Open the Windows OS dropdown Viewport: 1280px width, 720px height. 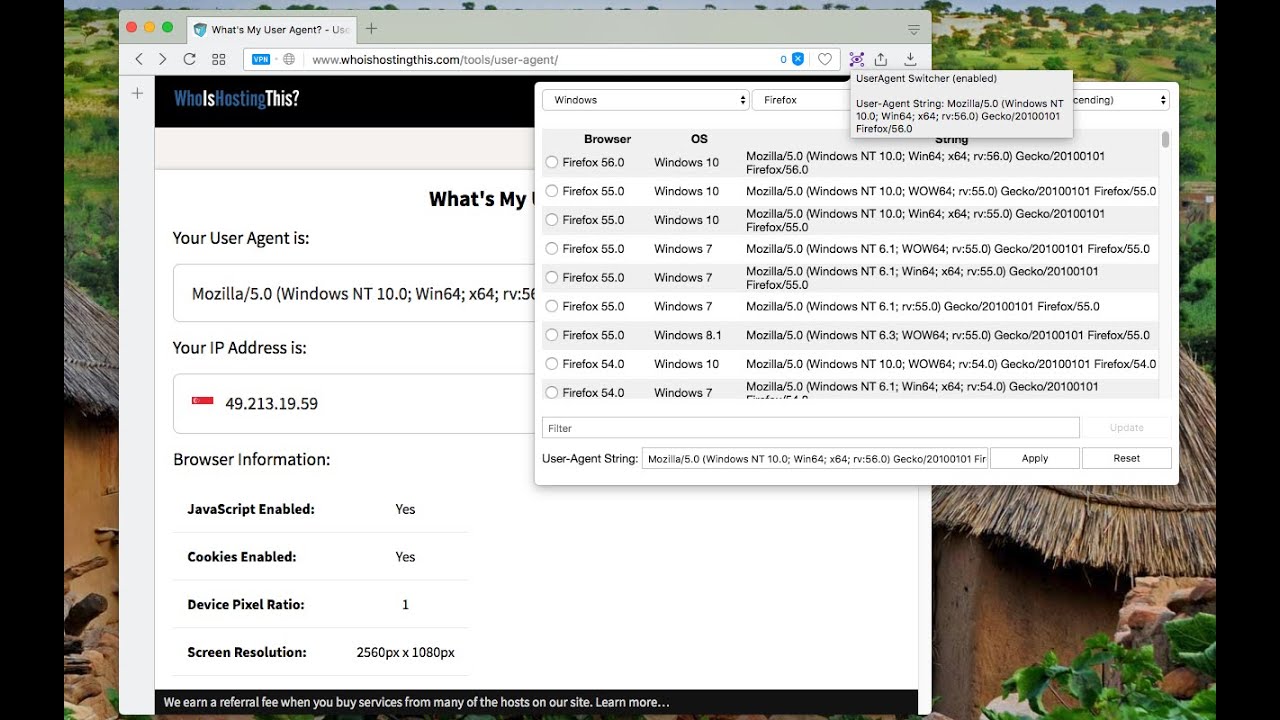click(644, 99)
